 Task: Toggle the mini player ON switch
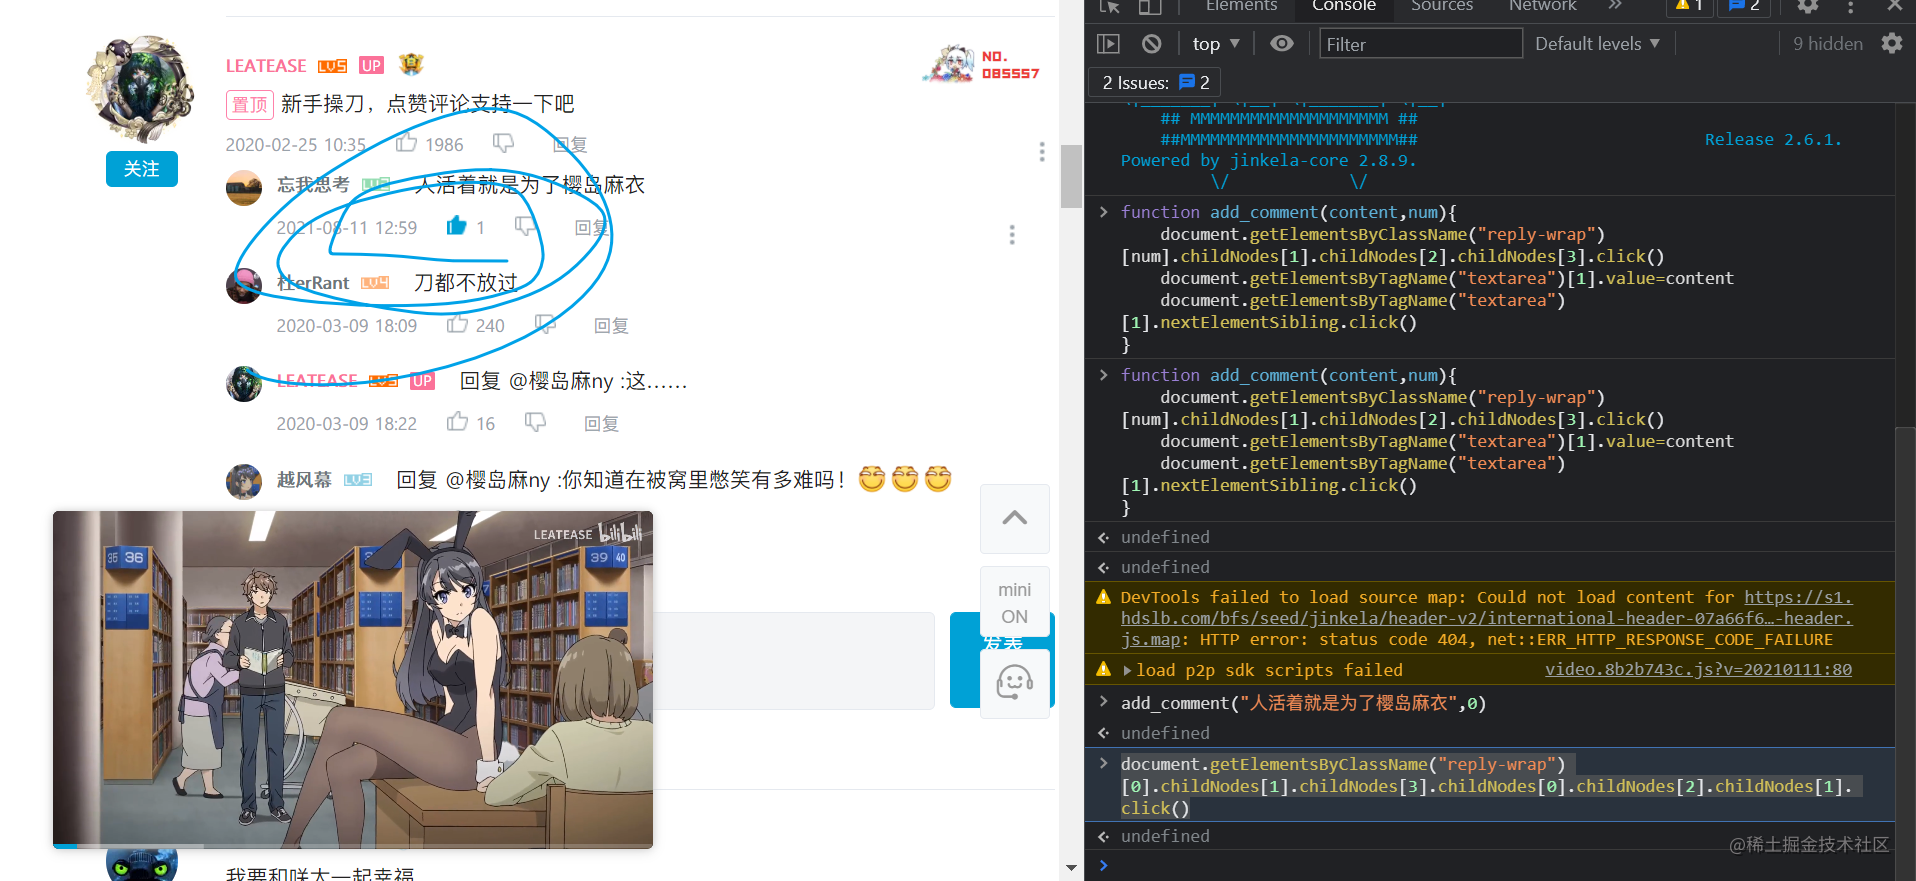(x=1015, y=602)
